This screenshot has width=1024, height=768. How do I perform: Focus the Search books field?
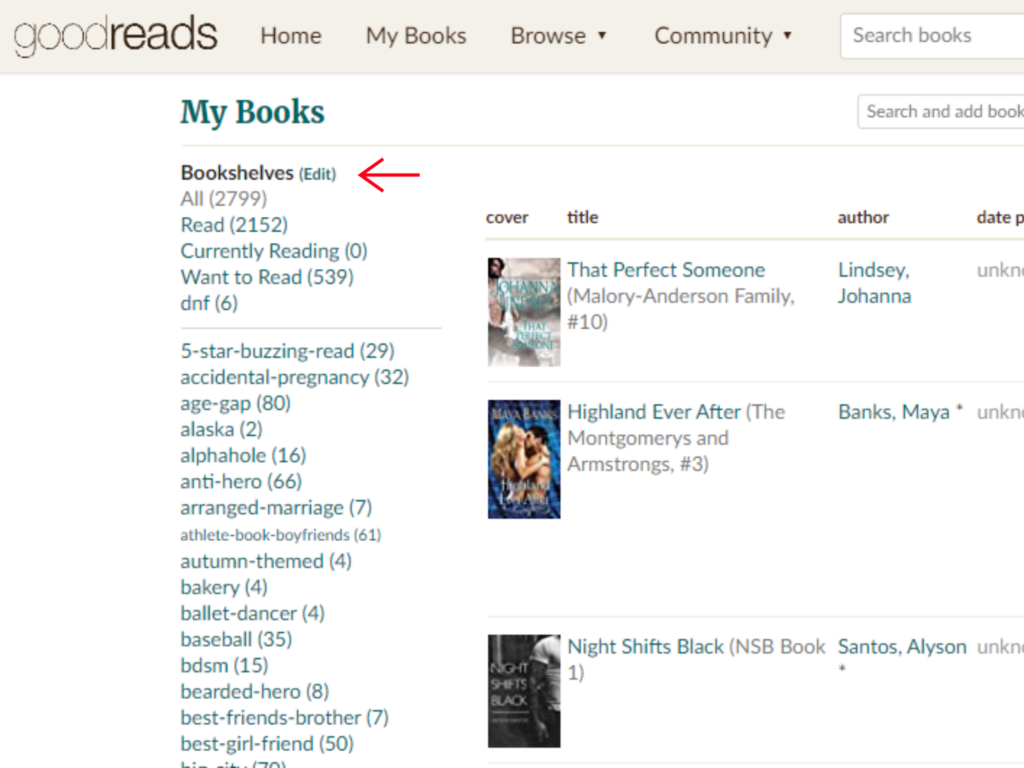pos(932,36)
